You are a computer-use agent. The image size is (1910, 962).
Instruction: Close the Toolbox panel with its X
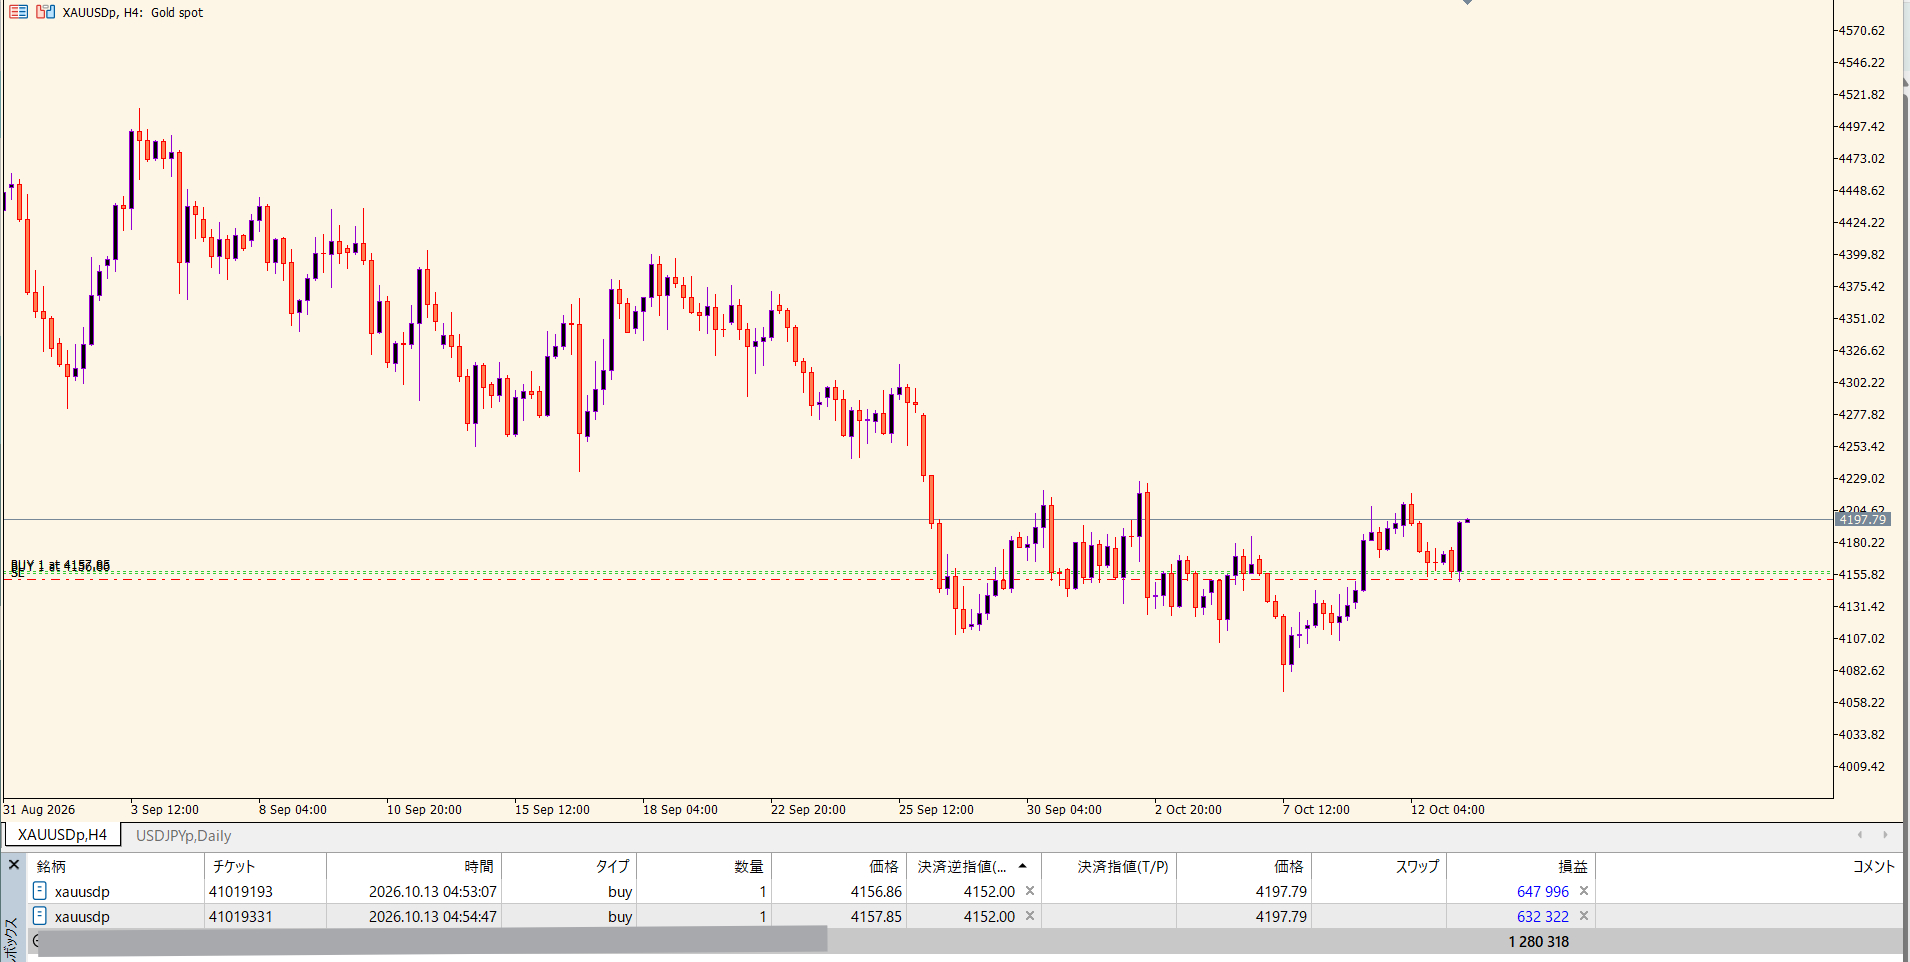coord(14,865)
